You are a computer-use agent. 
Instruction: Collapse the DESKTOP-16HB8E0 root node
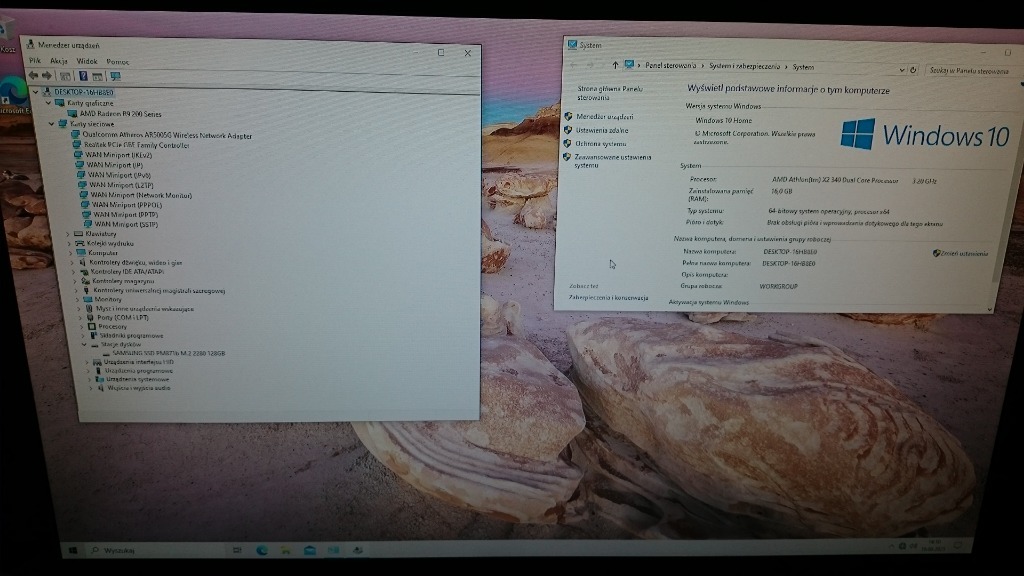[x=36, y=92]
